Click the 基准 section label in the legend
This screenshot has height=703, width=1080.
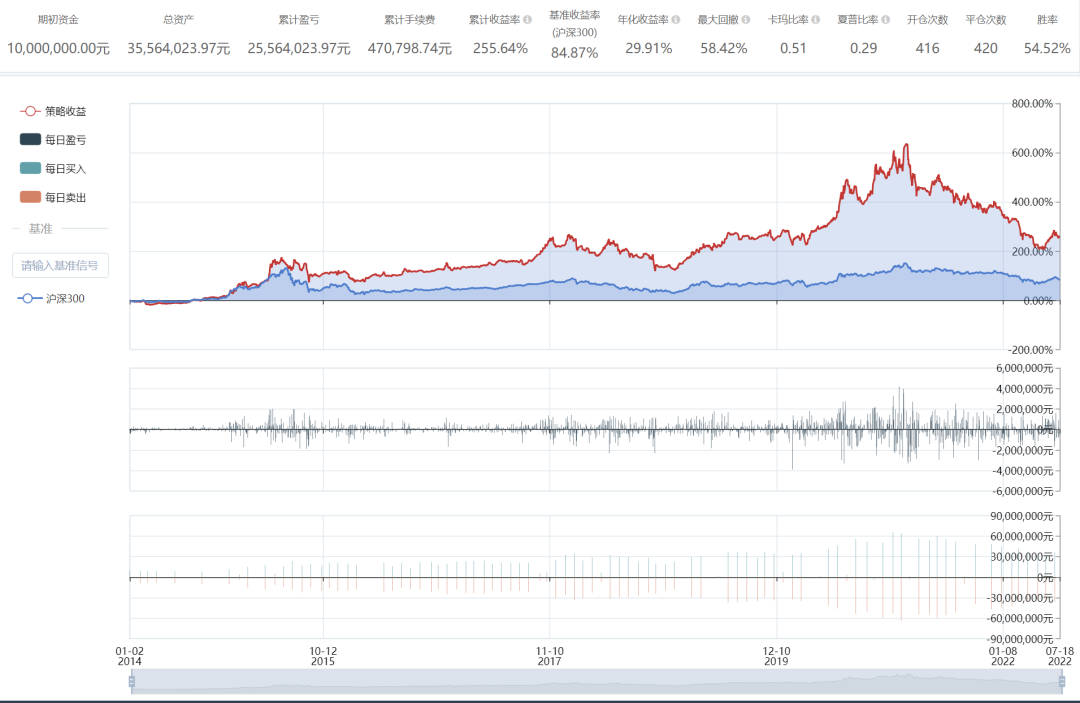coord(41,229)
